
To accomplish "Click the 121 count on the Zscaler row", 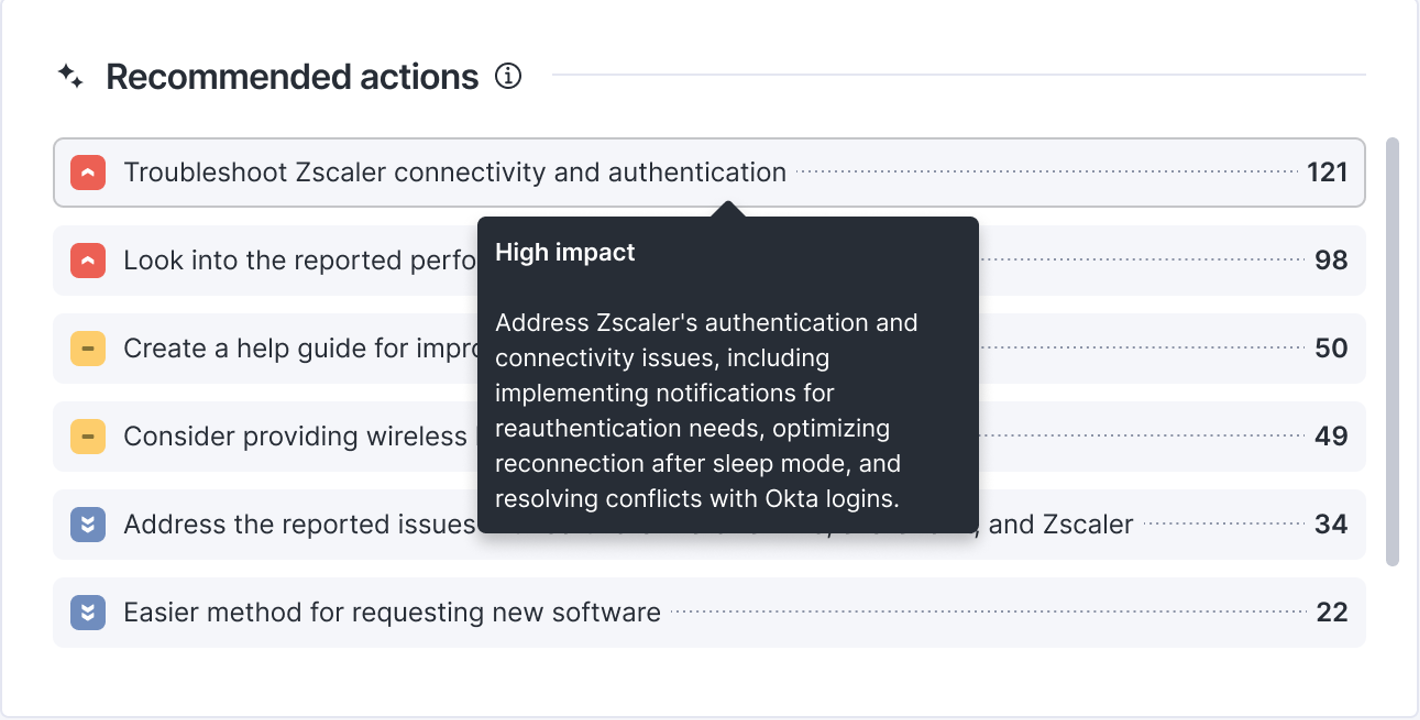I will [1327, 173].
